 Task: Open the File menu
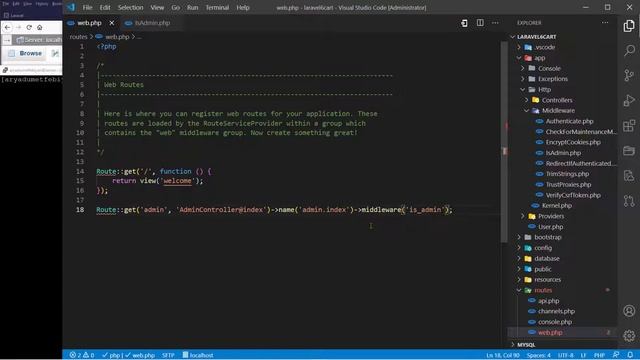pos(87,7)
